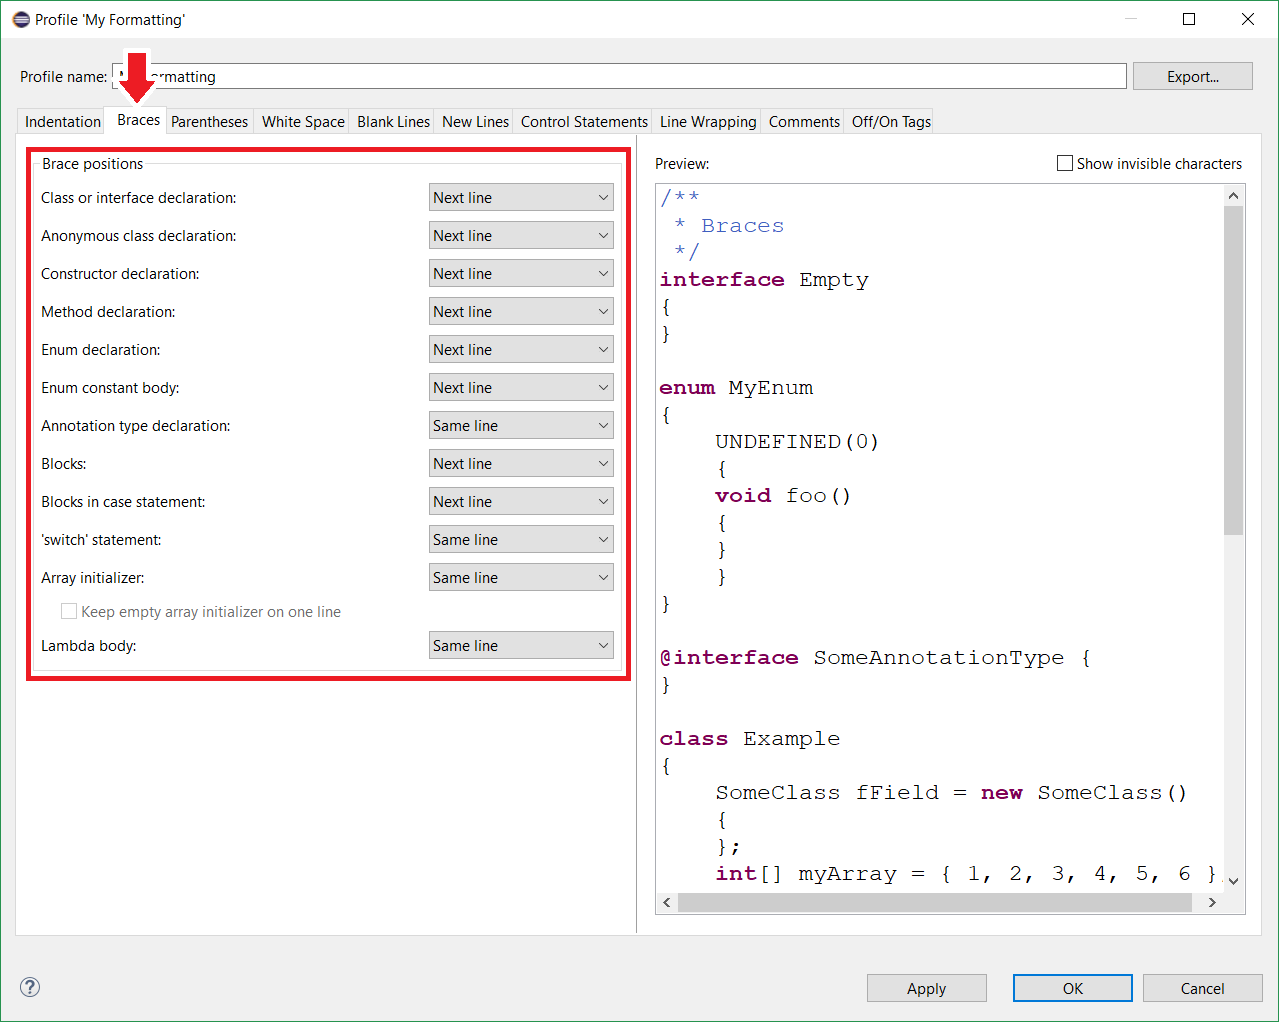Image resolution: width=1279 pixels, height=1022 pixels.
Task: Click the help question mark icon
Action: (29, 987)
